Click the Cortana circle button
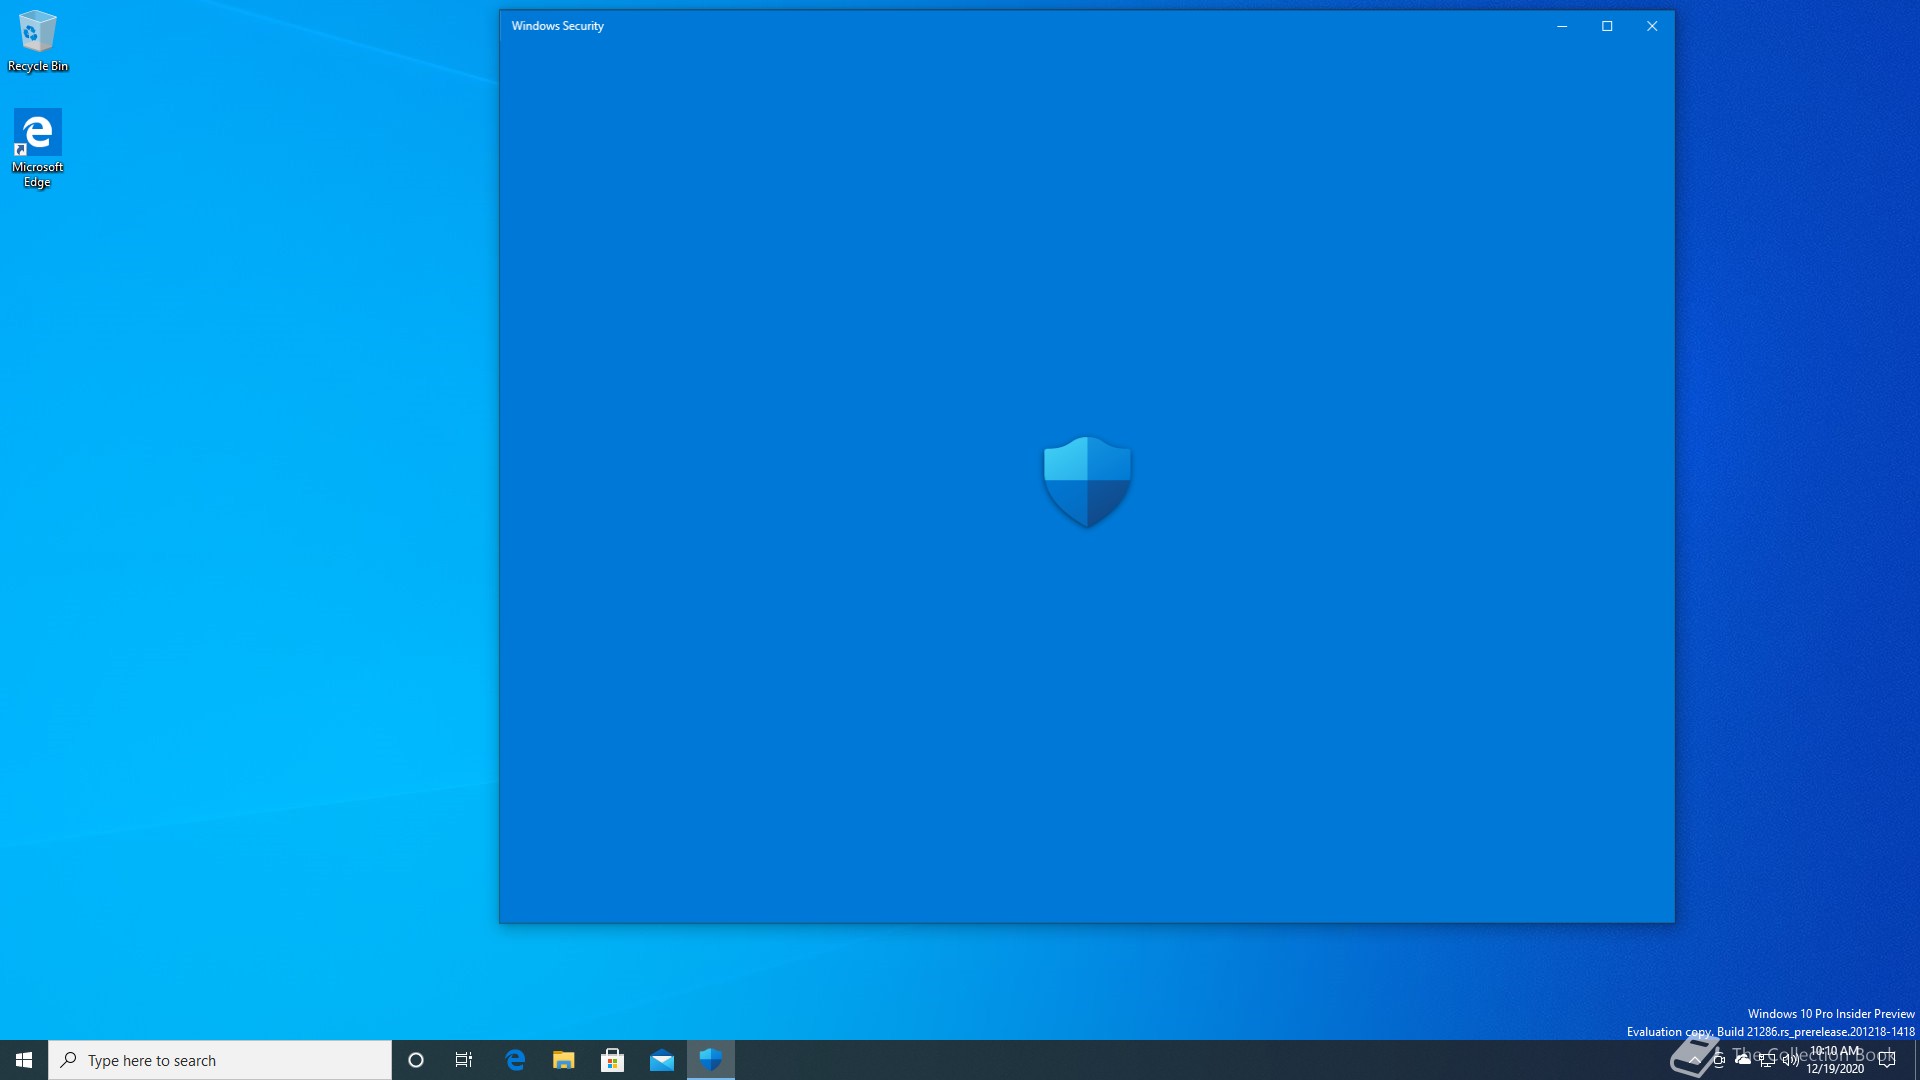 416,1060
